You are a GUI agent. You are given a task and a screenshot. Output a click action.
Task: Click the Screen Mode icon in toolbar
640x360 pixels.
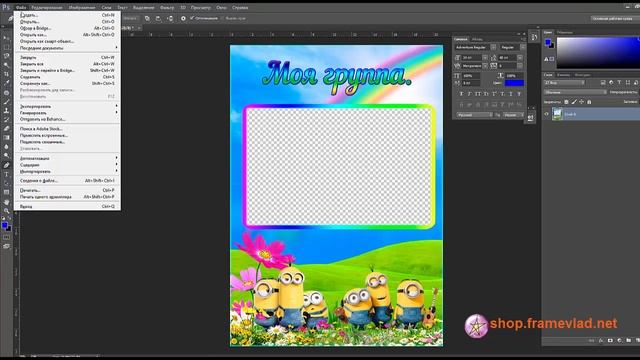click(6, 246)
